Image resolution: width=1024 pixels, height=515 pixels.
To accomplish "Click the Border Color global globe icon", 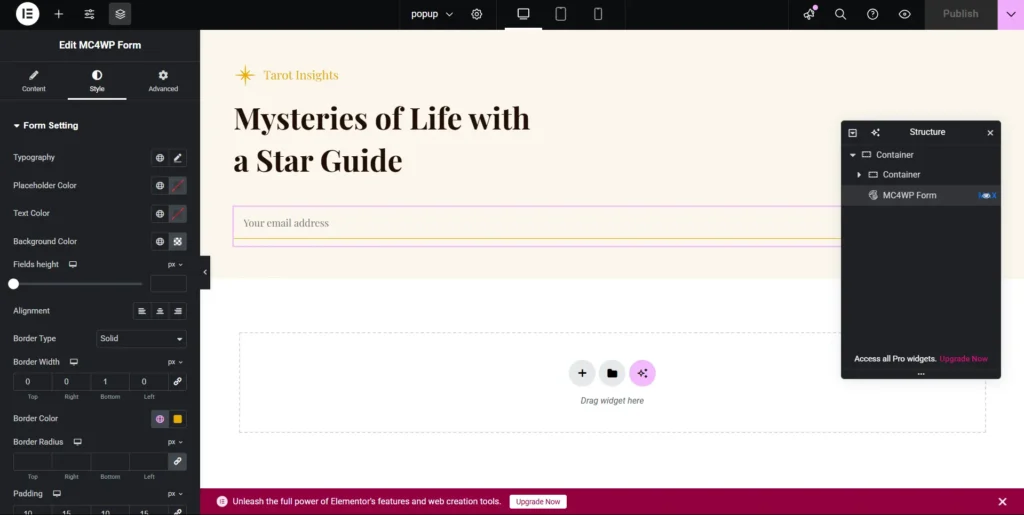I will click(160, 419).
